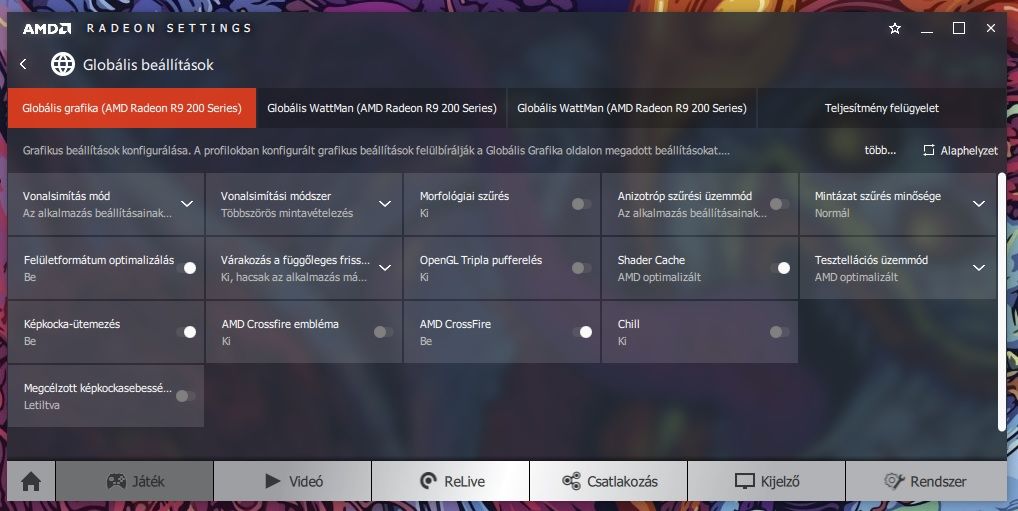Click the RADEON SETTINGS title text
The width and height of the screenshot is (1018, 511).
click(x=169, y=29)
